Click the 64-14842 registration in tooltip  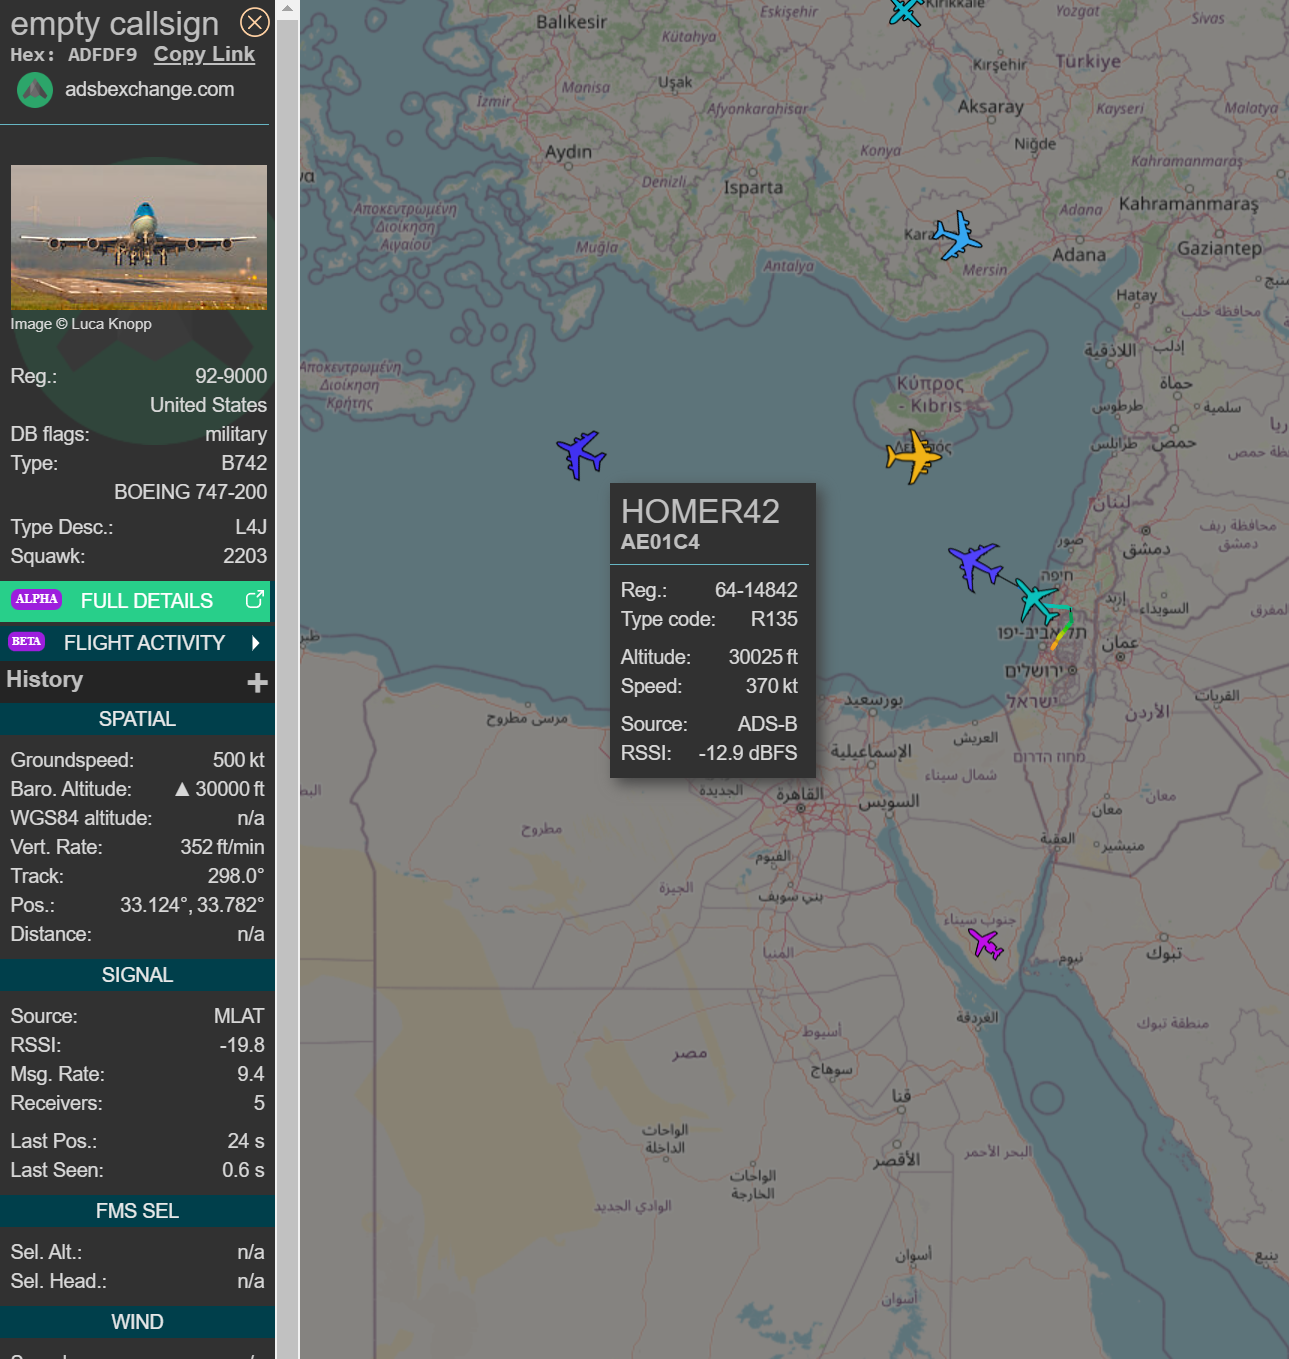[x=756, y=590]
